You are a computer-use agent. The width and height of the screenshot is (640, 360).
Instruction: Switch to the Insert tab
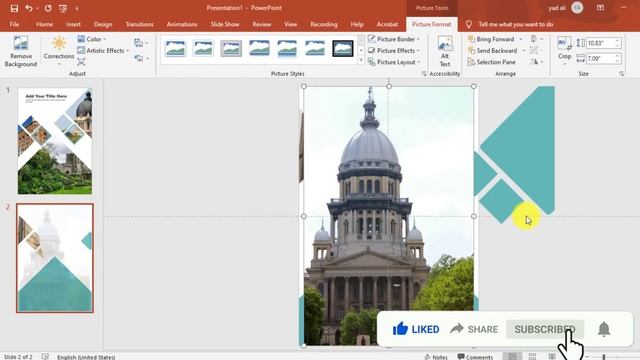(x=73, y=24)
